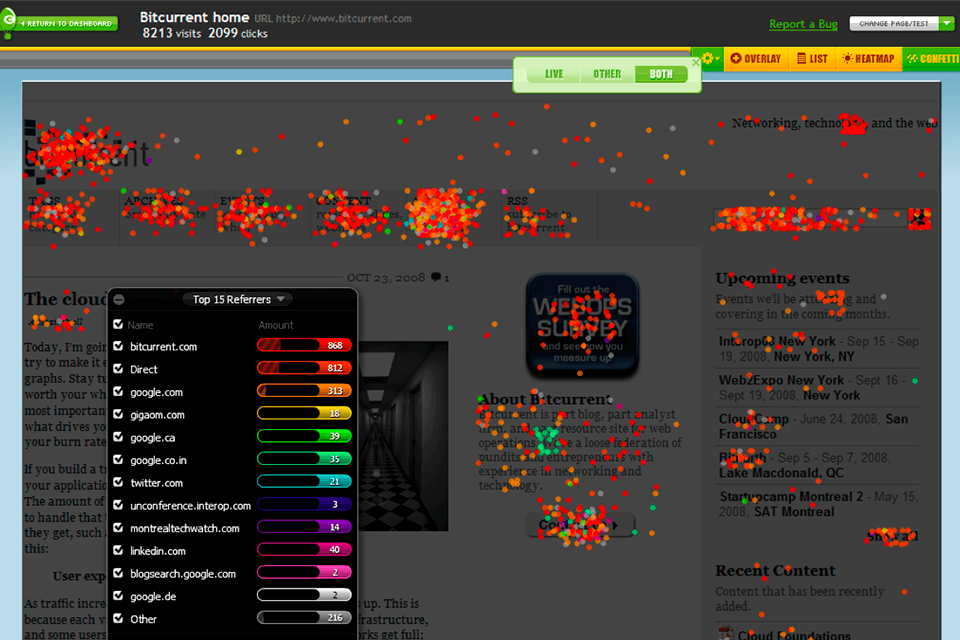The image size is (960, 640).
Task: Close the Live/Other/Both popup with the X
Action: (696, 62)
